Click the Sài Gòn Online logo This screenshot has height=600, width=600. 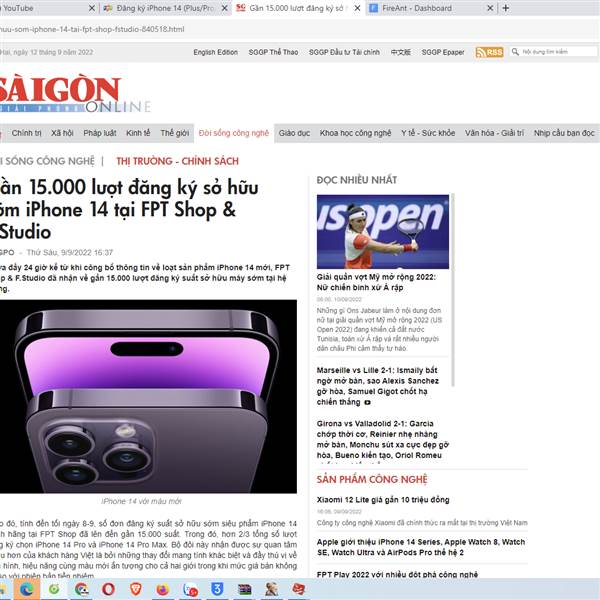click(x=75, y=93)
